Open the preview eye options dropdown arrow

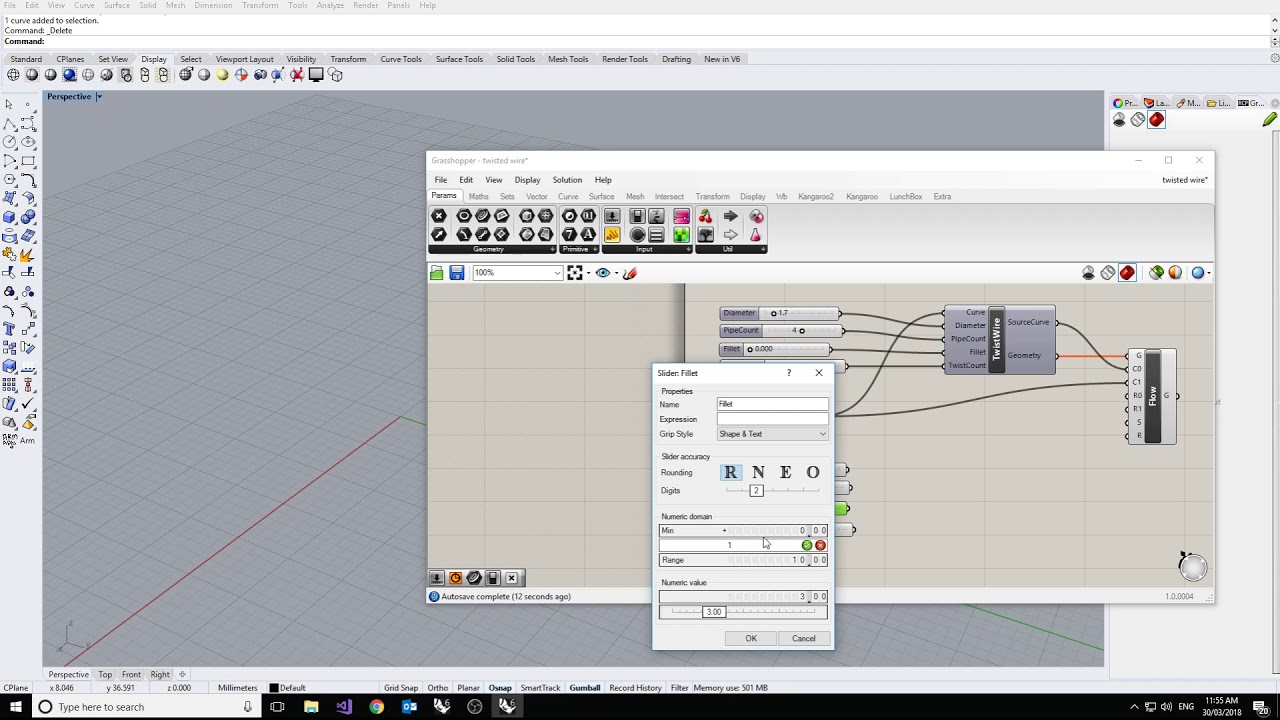point(616,273)
